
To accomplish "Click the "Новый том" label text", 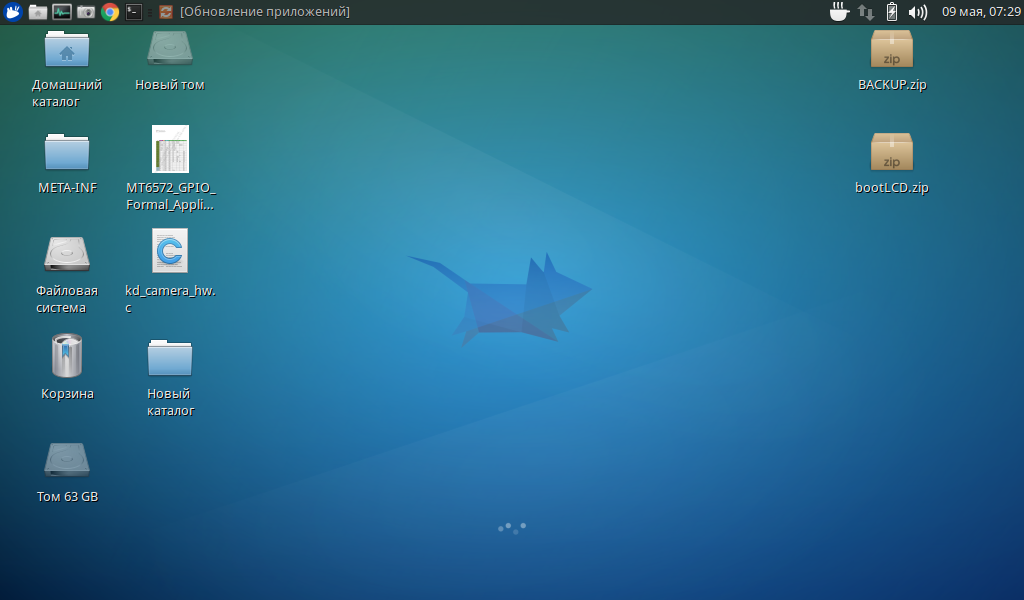I will point(170,84).
